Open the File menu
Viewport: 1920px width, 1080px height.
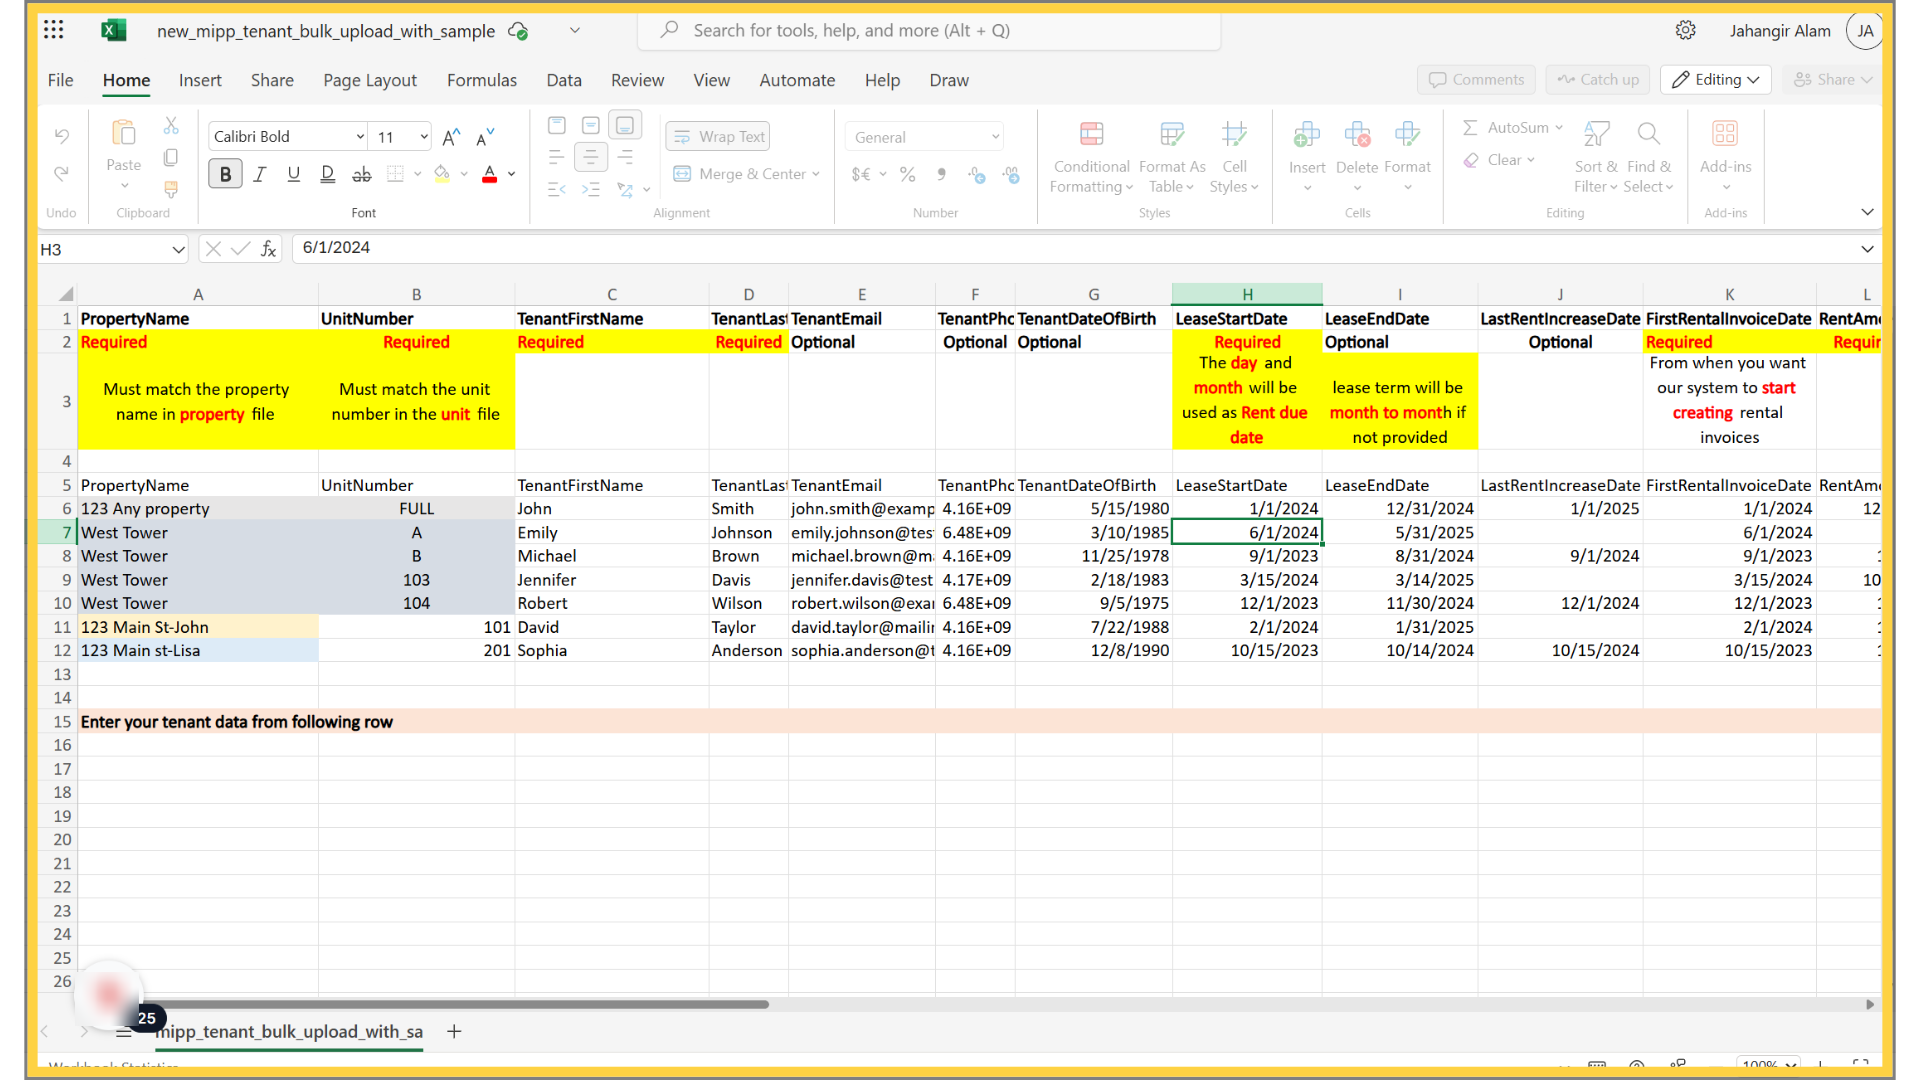coord(60,80)
